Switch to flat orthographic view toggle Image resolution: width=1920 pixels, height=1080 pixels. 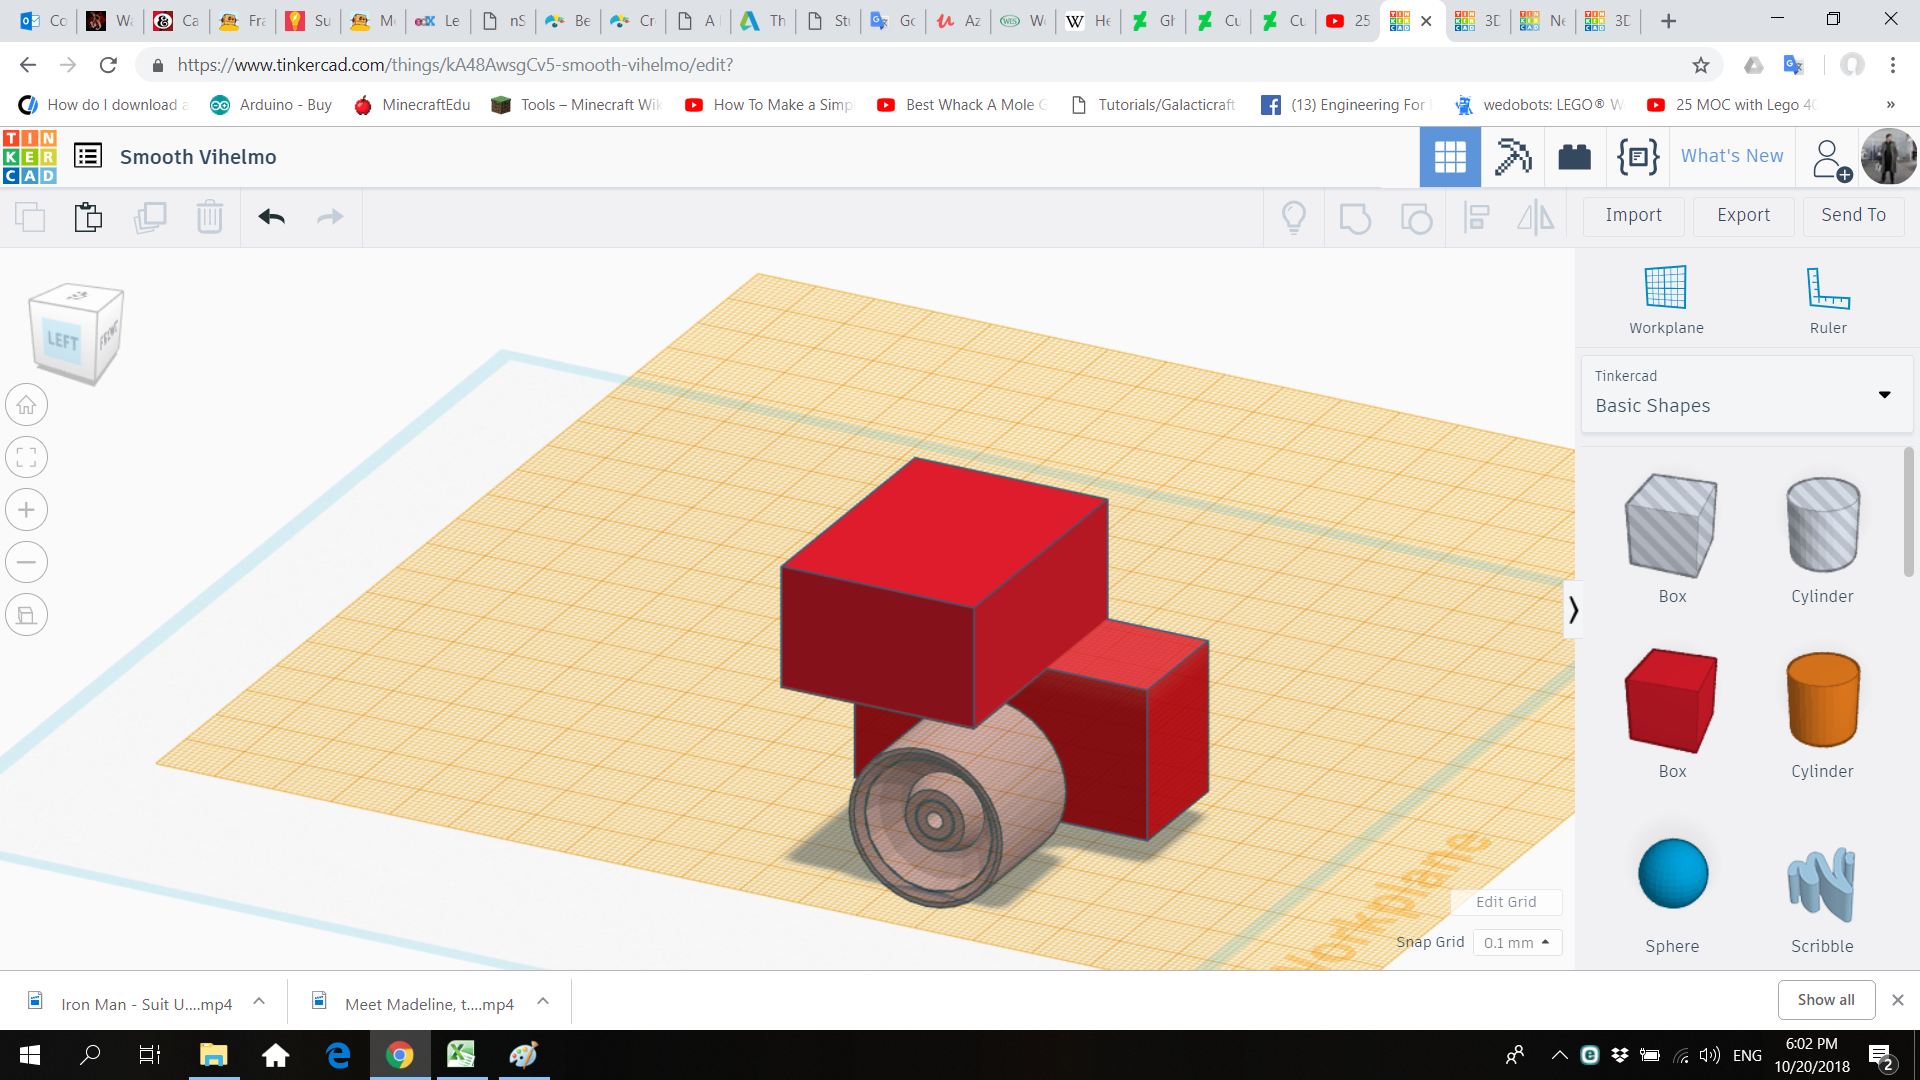coord(27,615)
